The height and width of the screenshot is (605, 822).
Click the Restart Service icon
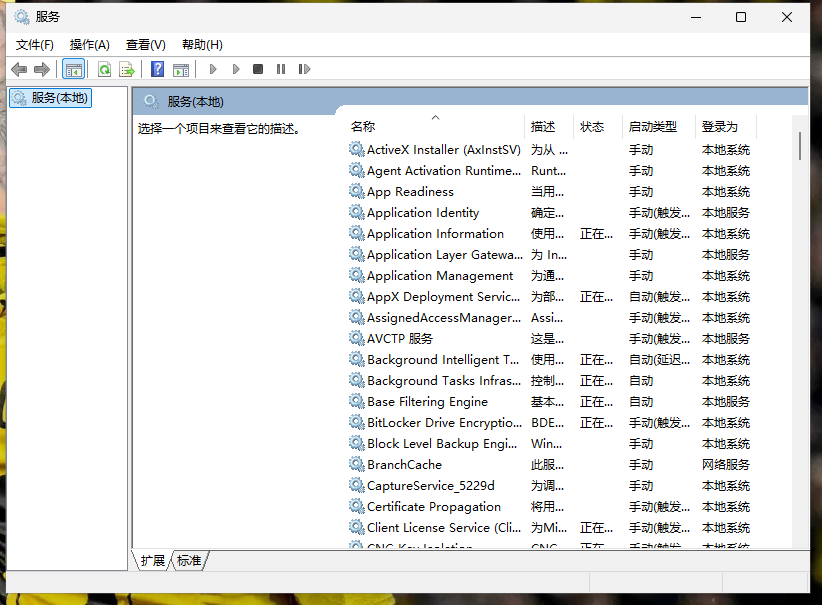point(304,69)
